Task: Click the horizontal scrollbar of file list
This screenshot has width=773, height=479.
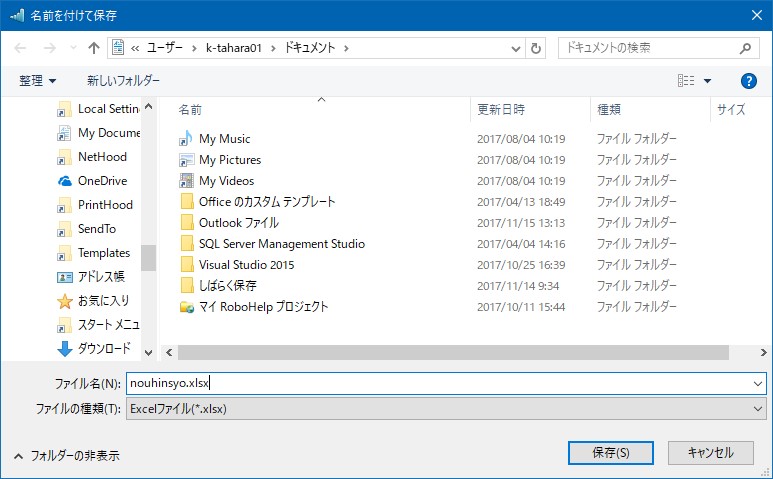Action: [x=400, y=352]
